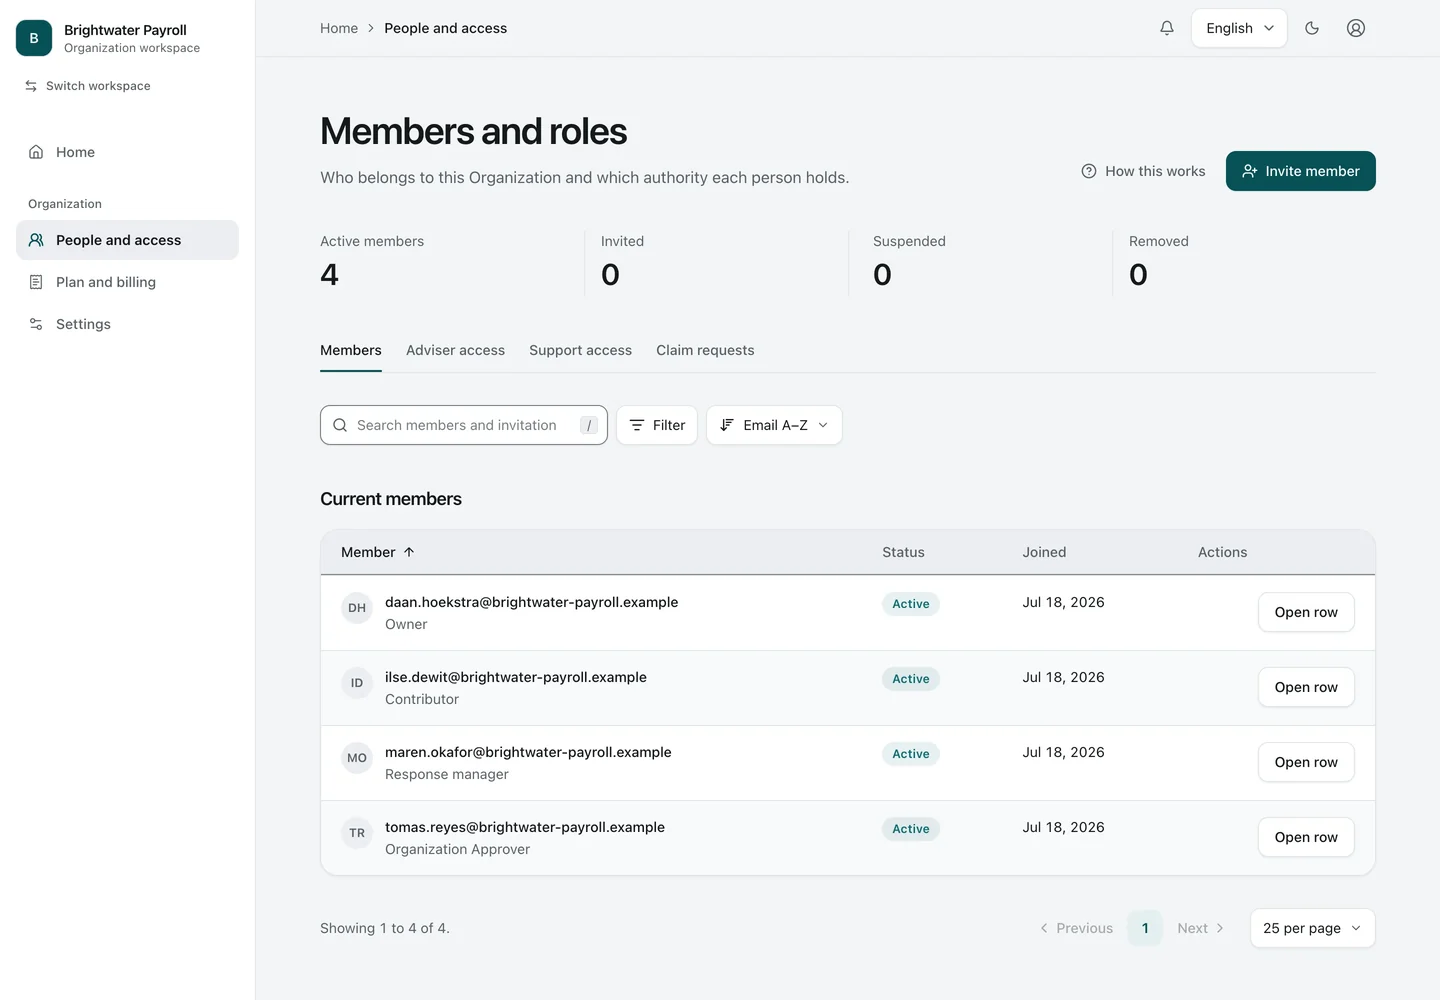Click the notifications bell icon
This screenshot has width=1440, height=1000.
pyautogui.click(x=1167, y=28)
